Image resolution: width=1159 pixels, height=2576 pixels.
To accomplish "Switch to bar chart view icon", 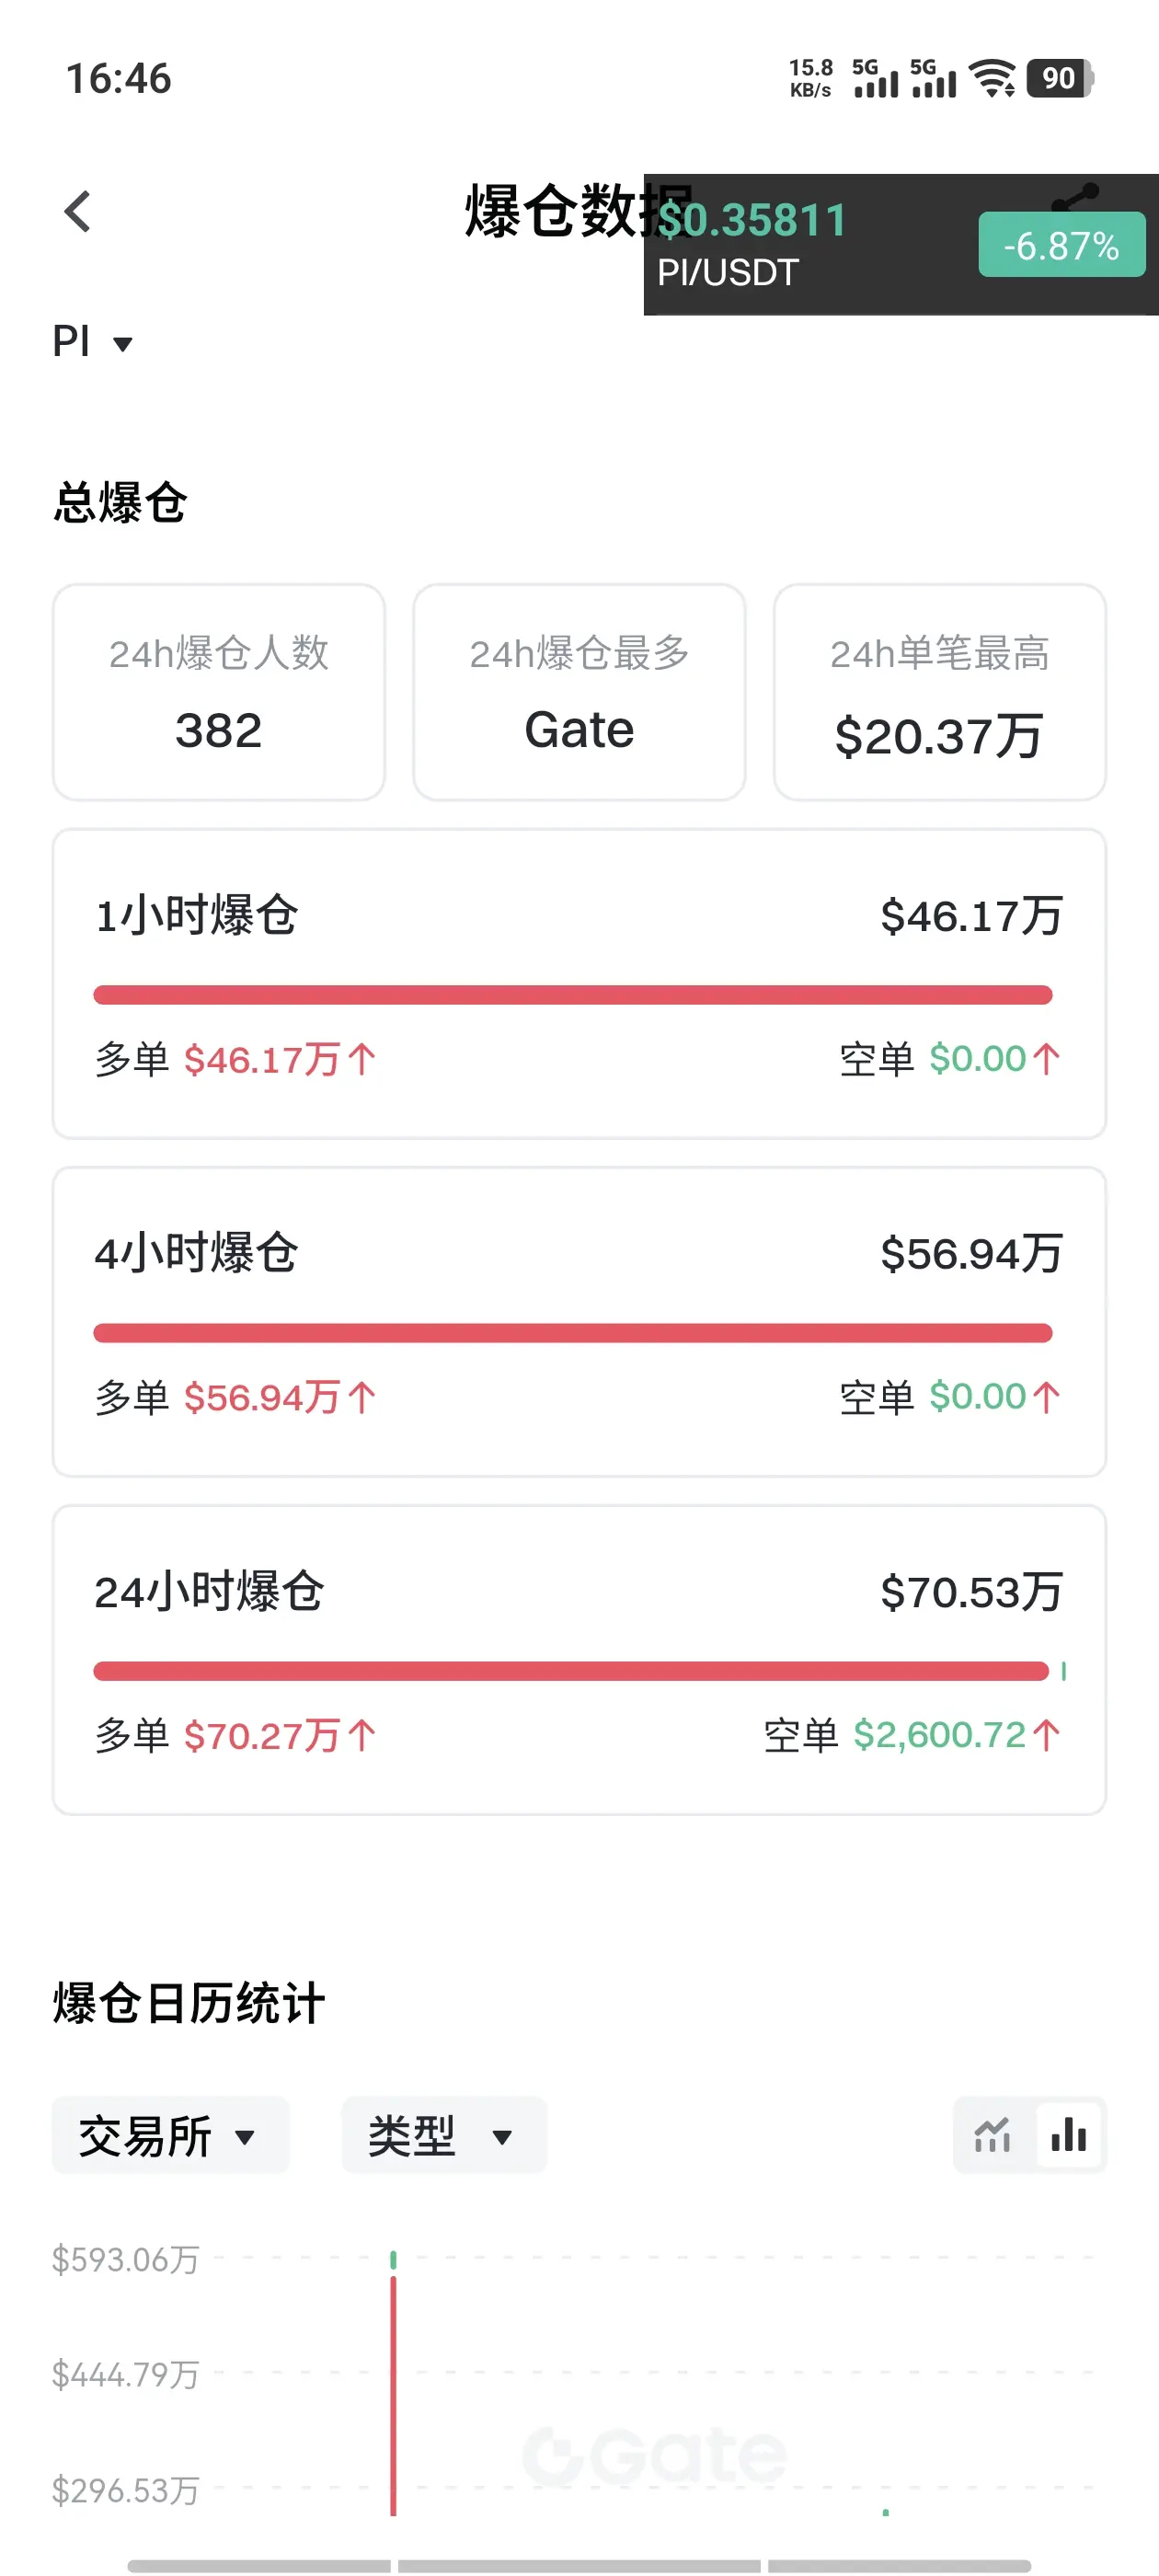I will (1069, 2135).
